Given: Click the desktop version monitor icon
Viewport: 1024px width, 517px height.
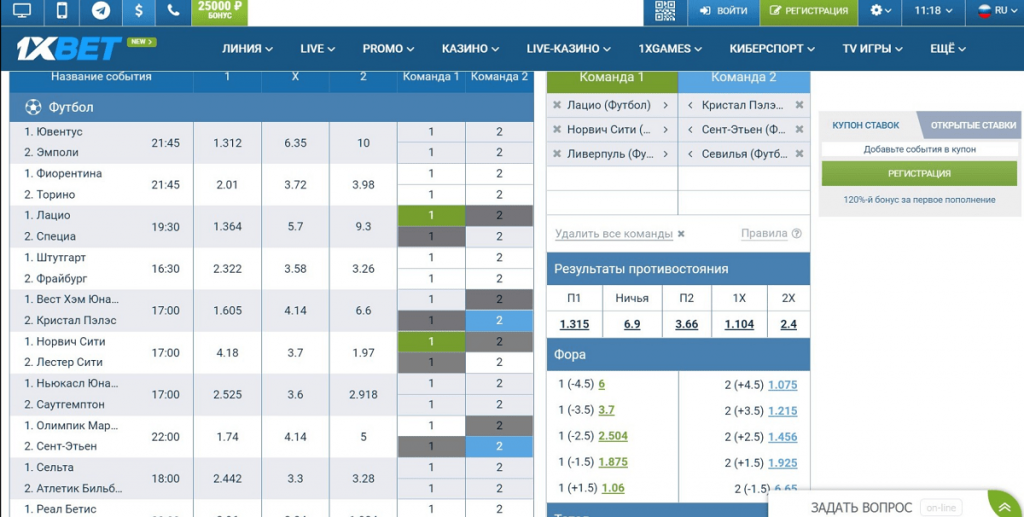Looking at the screenshot, I should point(21,11).
